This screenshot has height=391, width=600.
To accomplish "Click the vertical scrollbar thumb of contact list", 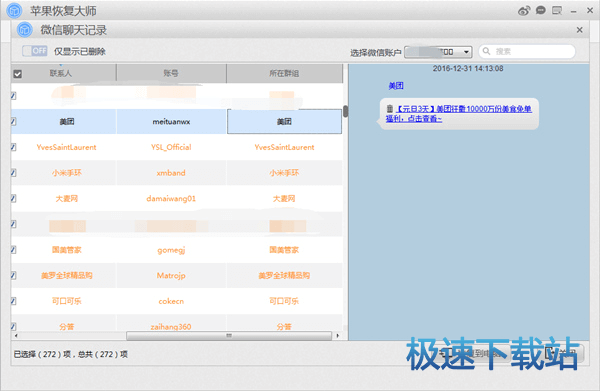I will click(x=346, y=111).
